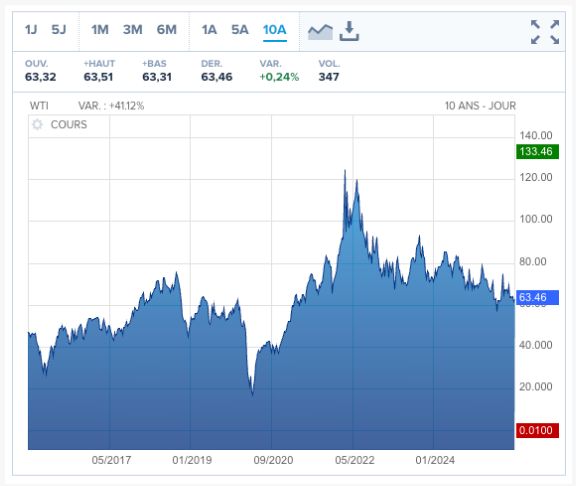Select the active 10A range
The image size is (576, 486).
tap(275, 29)
